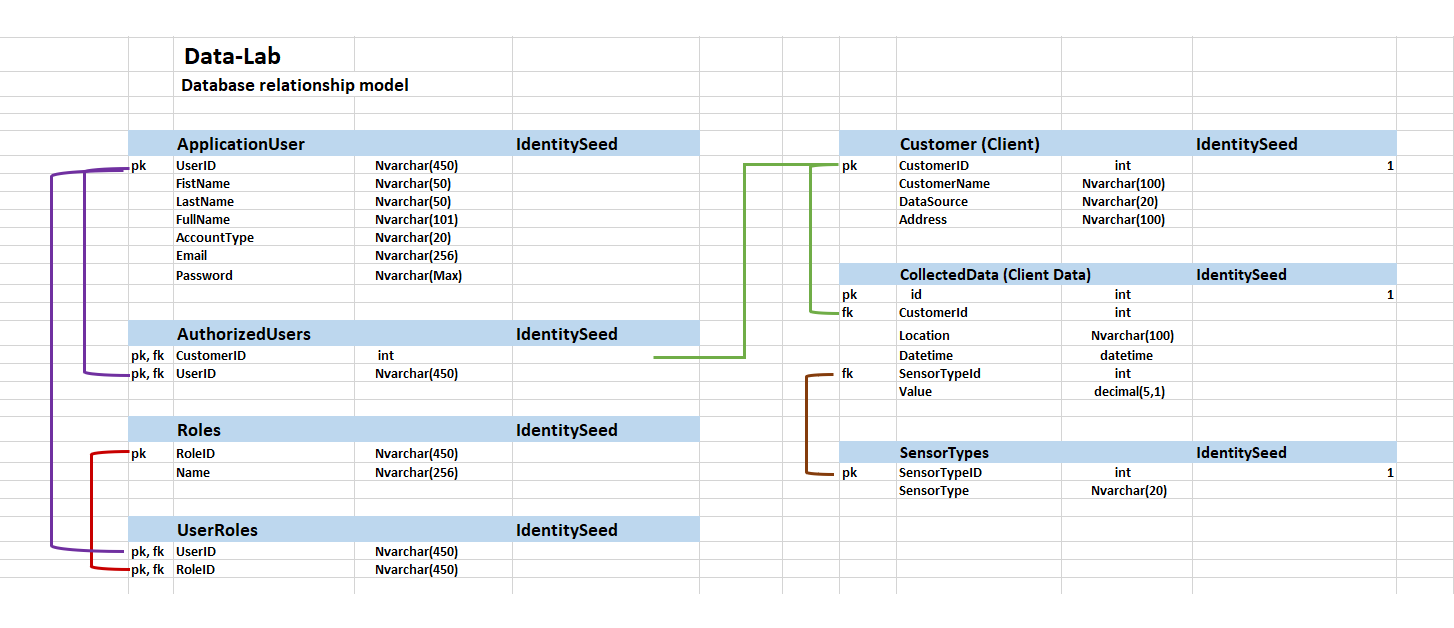Viewport: 1454px width, 628px height.
Task: Click the RoleID field in the UserRoles table
Action: tap(196, 570)
